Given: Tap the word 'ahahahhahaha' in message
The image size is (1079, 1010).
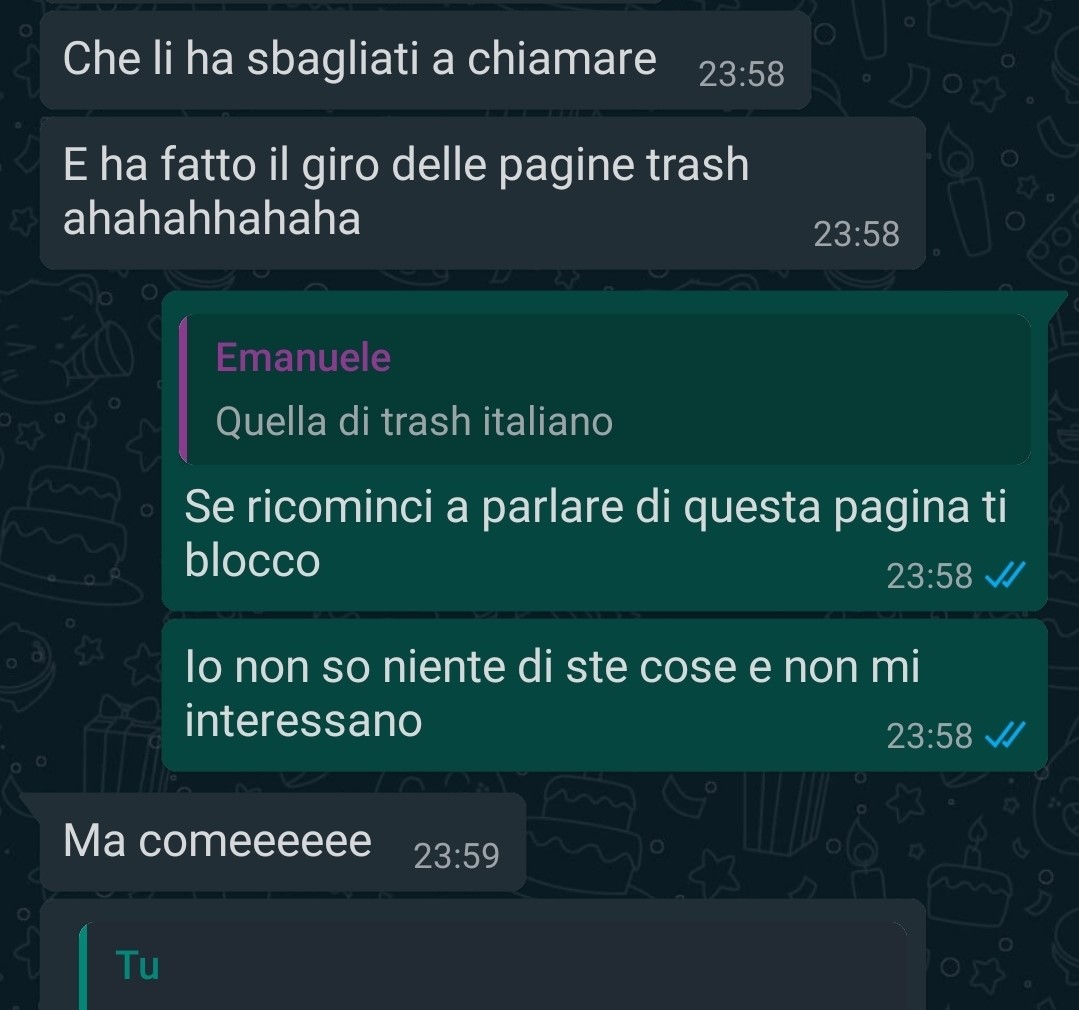Looking at the screenshot, I should pos(212,219).
